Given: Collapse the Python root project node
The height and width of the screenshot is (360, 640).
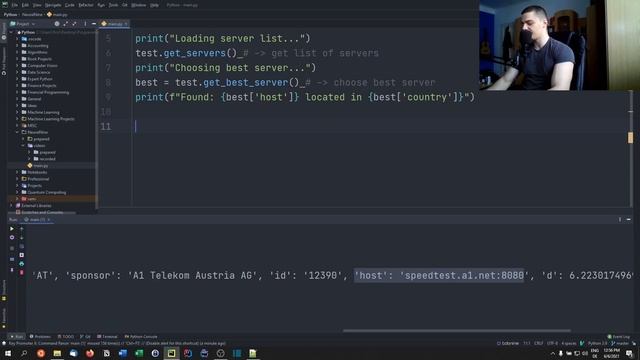Looking at the screenshot, I should [11, 32].
